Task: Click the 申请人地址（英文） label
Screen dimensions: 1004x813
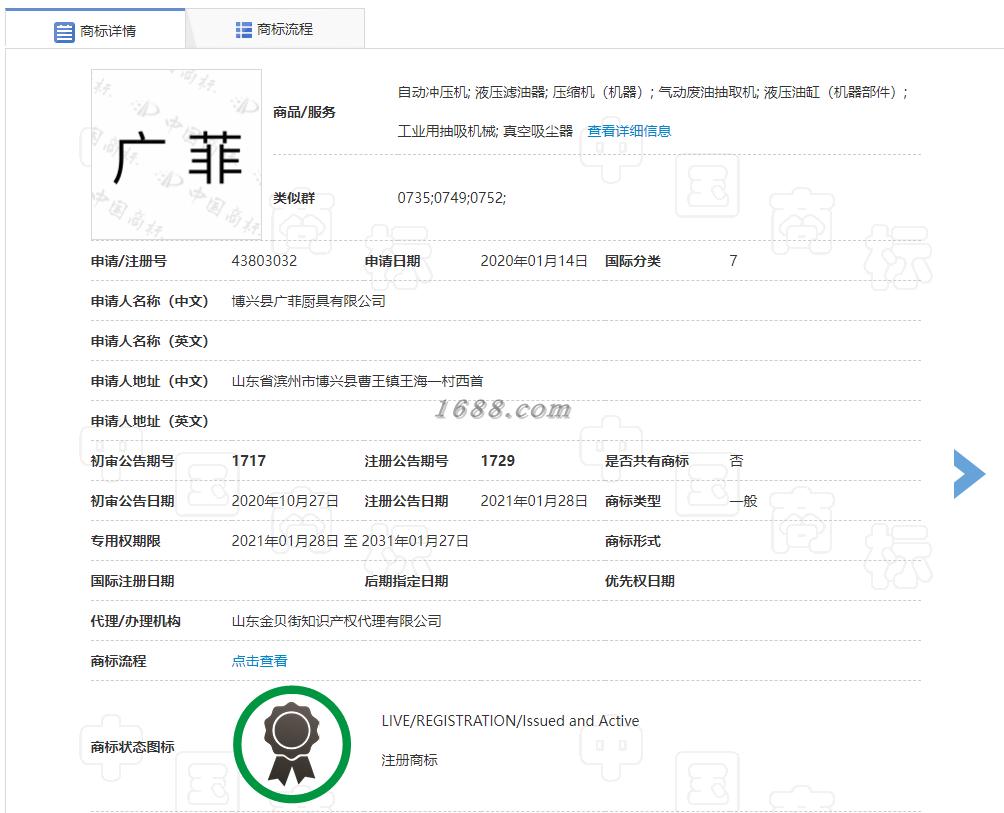Action: pyautogui.click(x=149, y=421)
